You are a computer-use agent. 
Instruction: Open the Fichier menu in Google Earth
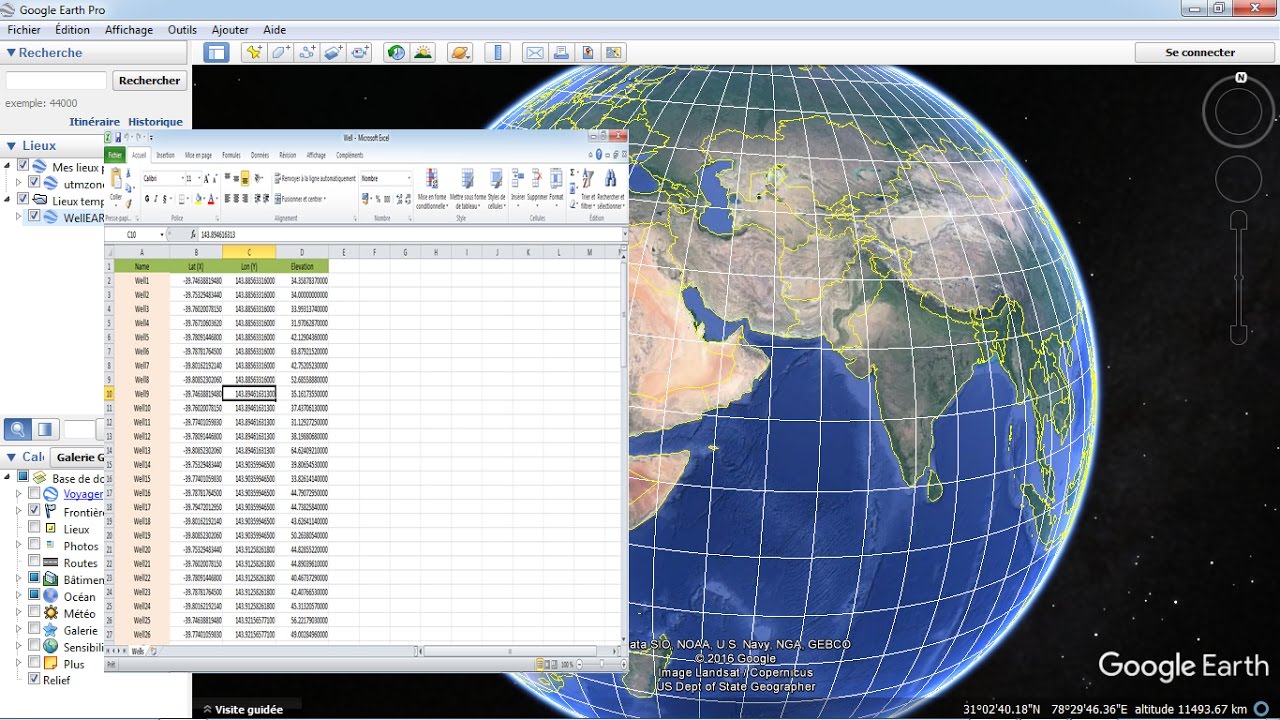(24, 30)
